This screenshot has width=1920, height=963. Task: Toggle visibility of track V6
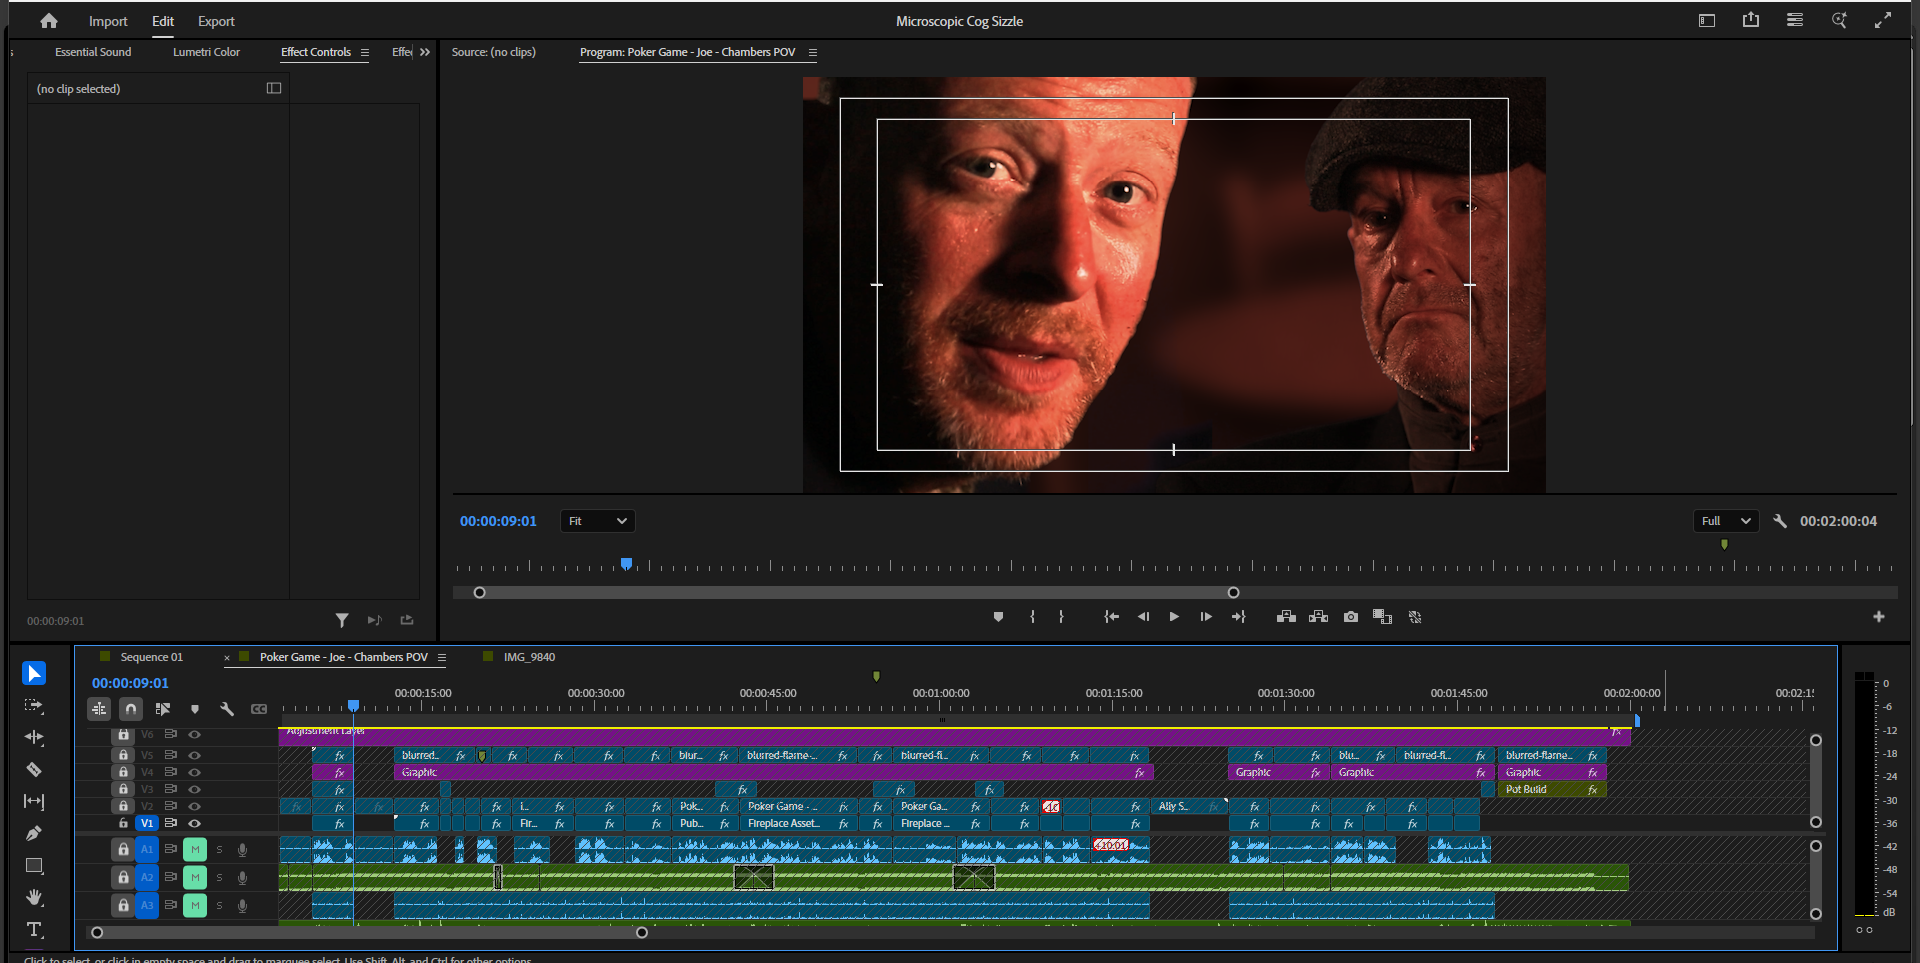[195, 734]
